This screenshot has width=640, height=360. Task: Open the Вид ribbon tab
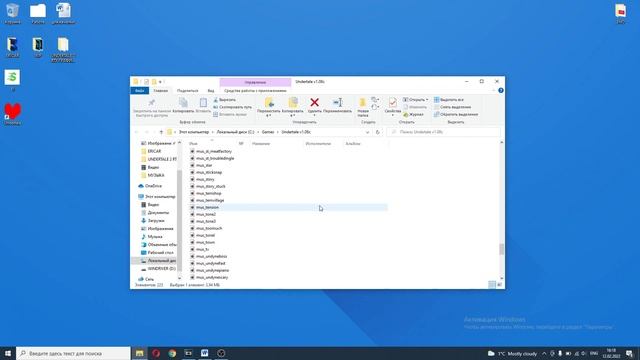point(211,91)
